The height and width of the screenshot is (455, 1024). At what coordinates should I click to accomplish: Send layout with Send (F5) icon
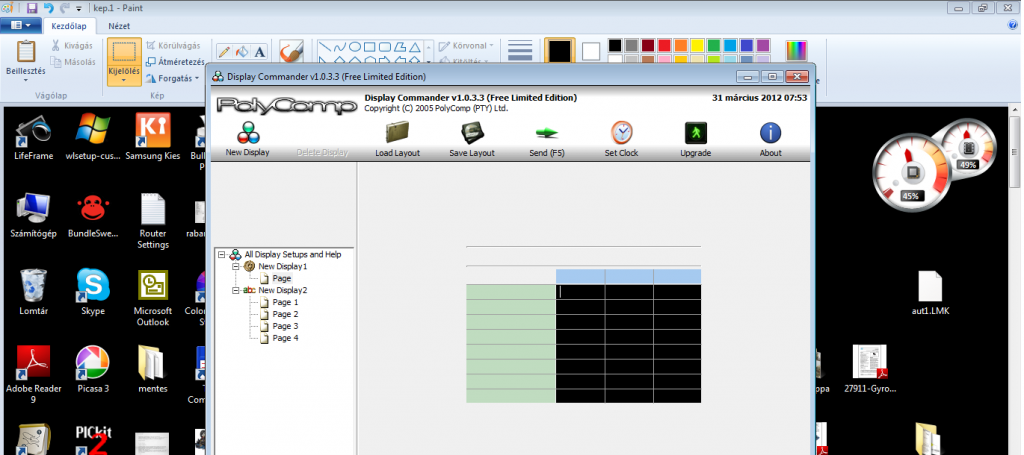tap(547, 133)
